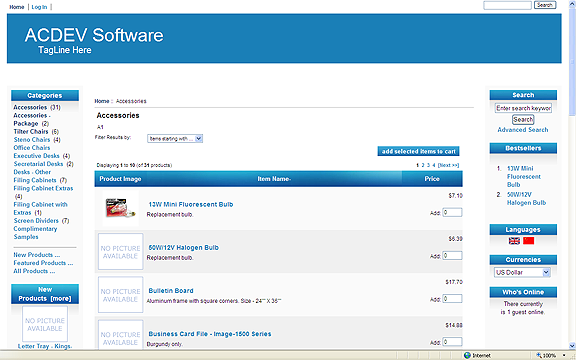
Task: Select the Chinese language flag
Action: (x=528, y=241)
